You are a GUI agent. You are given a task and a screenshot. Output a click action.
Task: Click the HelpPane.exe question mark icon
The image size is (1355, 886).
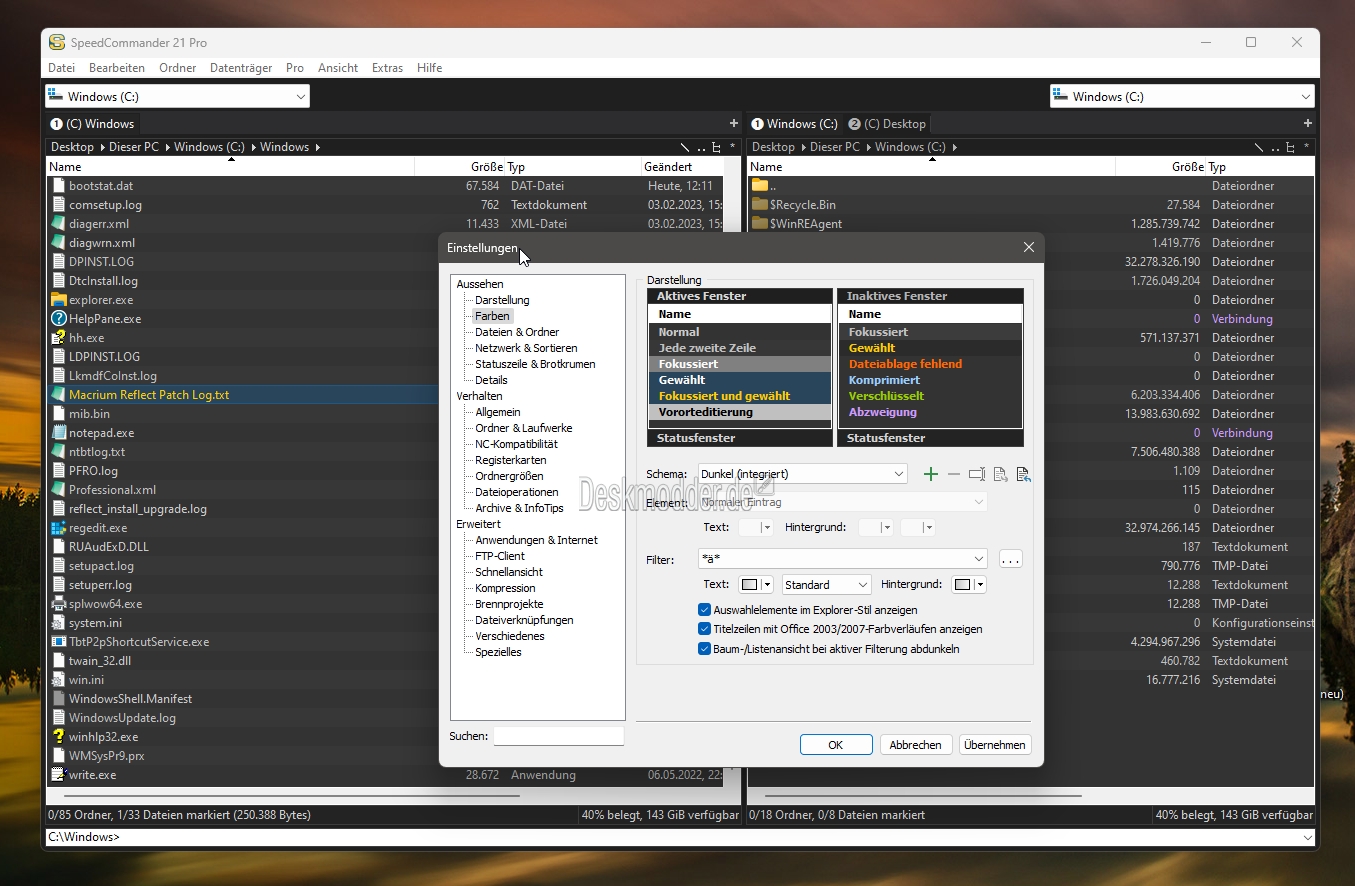[x=58, y=319]
